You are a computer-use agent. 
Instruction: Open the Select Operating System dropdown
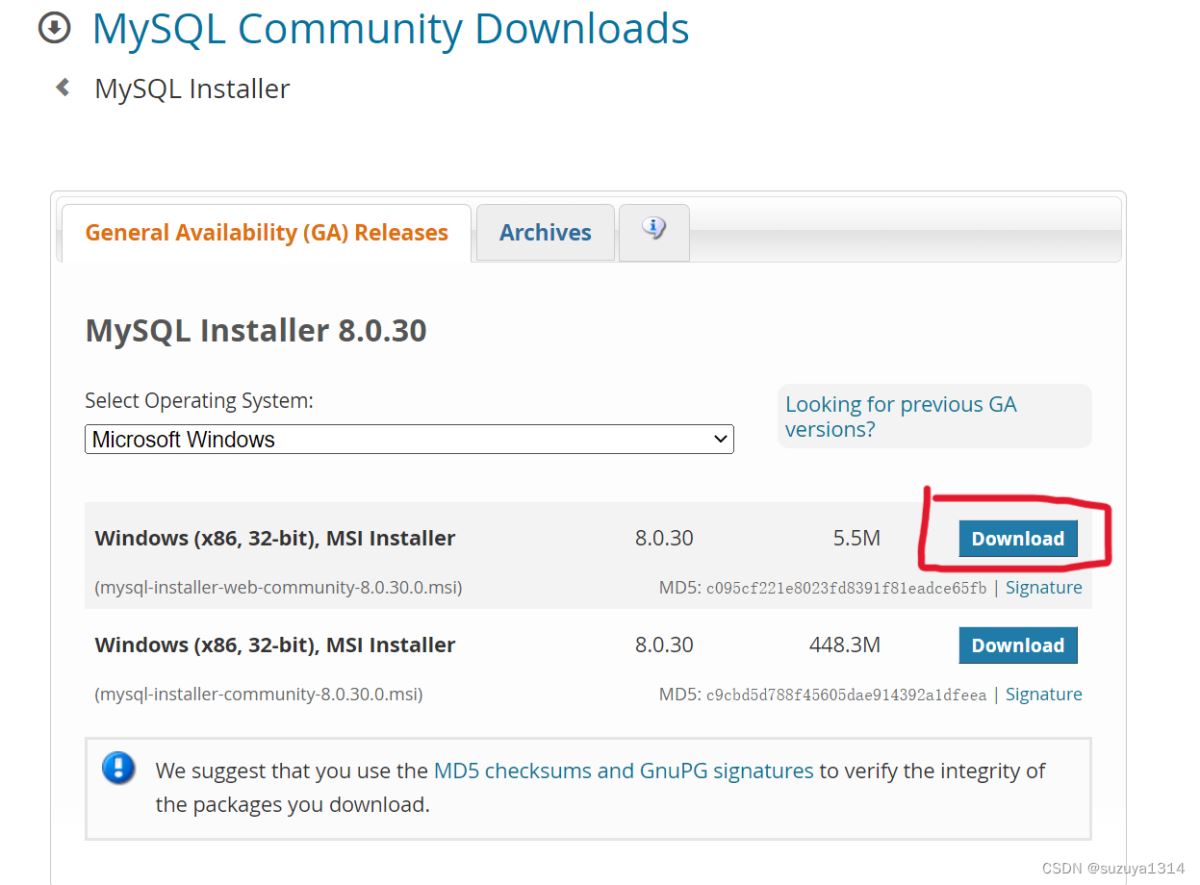tap(408, 438)
